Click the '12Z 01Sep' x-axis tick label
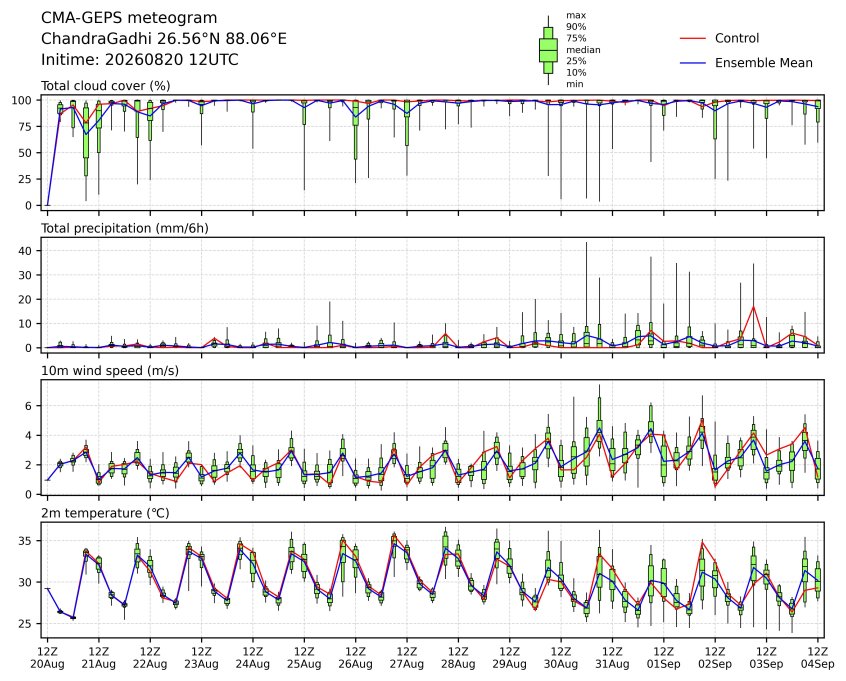846x681 pixels. click(664, 658)
